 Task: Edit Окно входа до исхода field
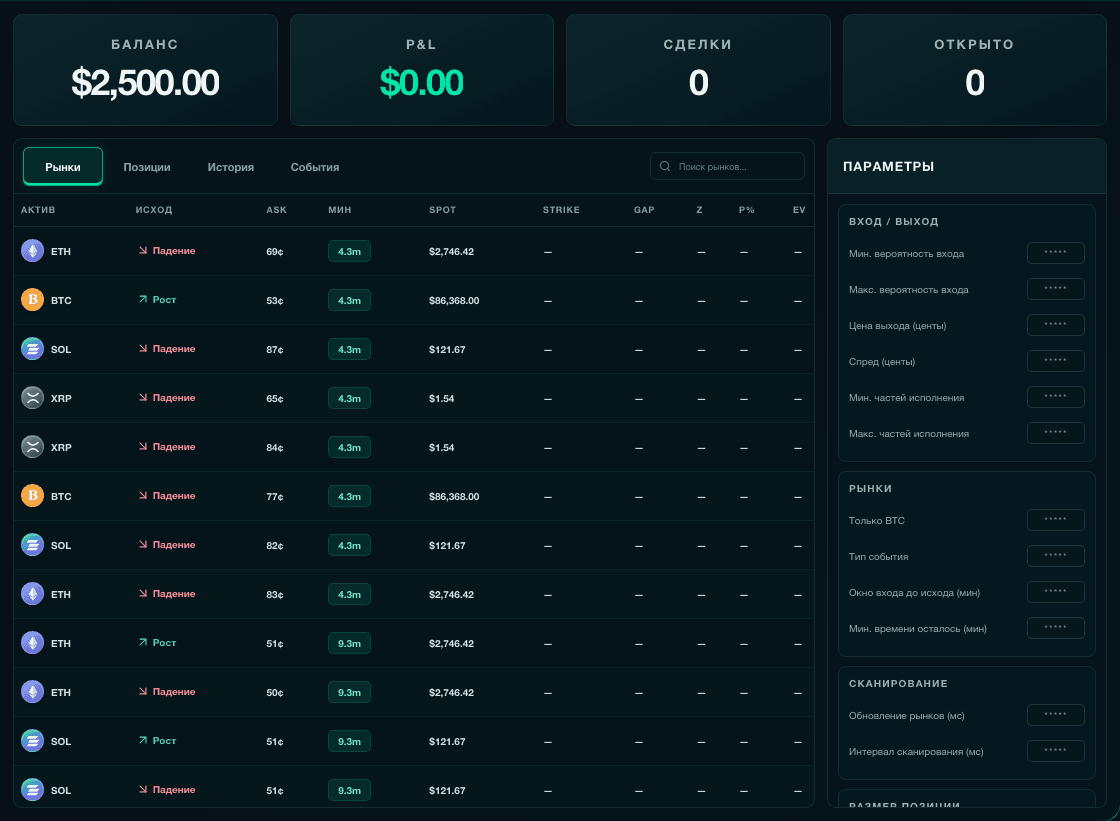coord(1056,592)
